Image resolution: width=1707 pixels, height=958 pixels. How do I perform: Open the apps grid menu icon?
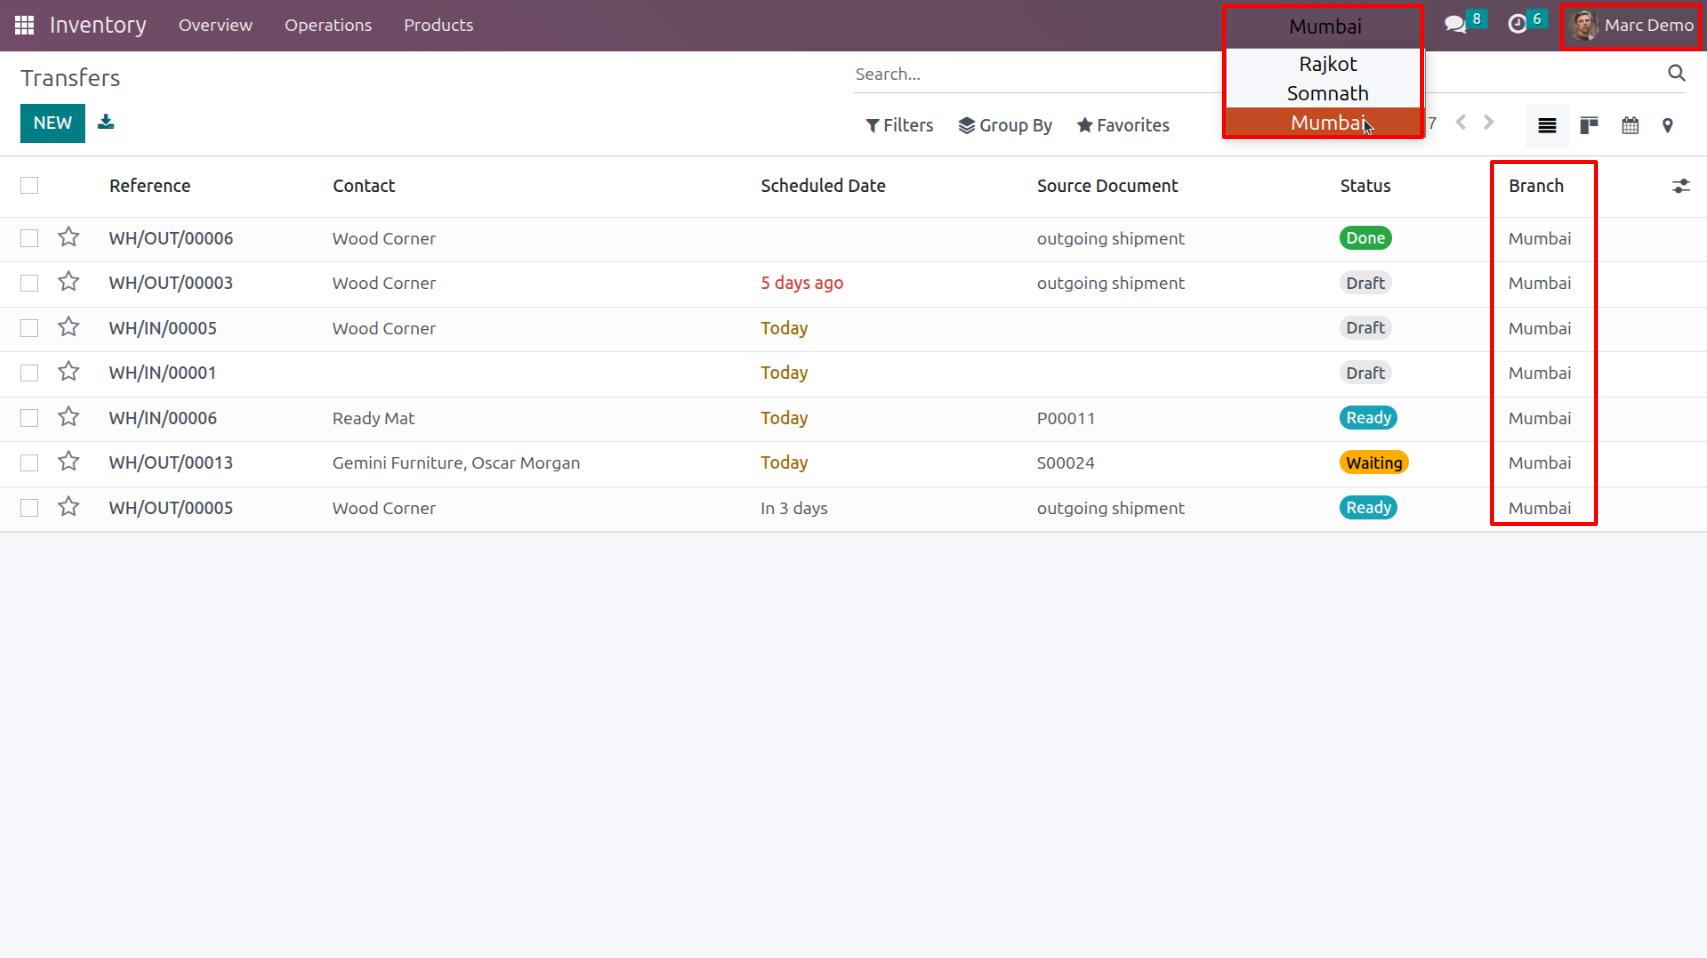point(24,25)
